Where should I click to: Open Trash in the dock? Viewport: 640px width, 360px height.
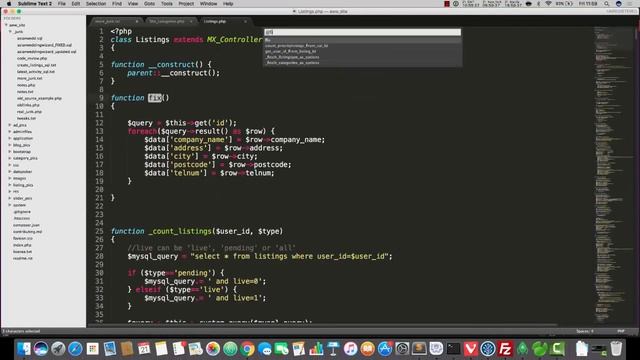(616, 349)
